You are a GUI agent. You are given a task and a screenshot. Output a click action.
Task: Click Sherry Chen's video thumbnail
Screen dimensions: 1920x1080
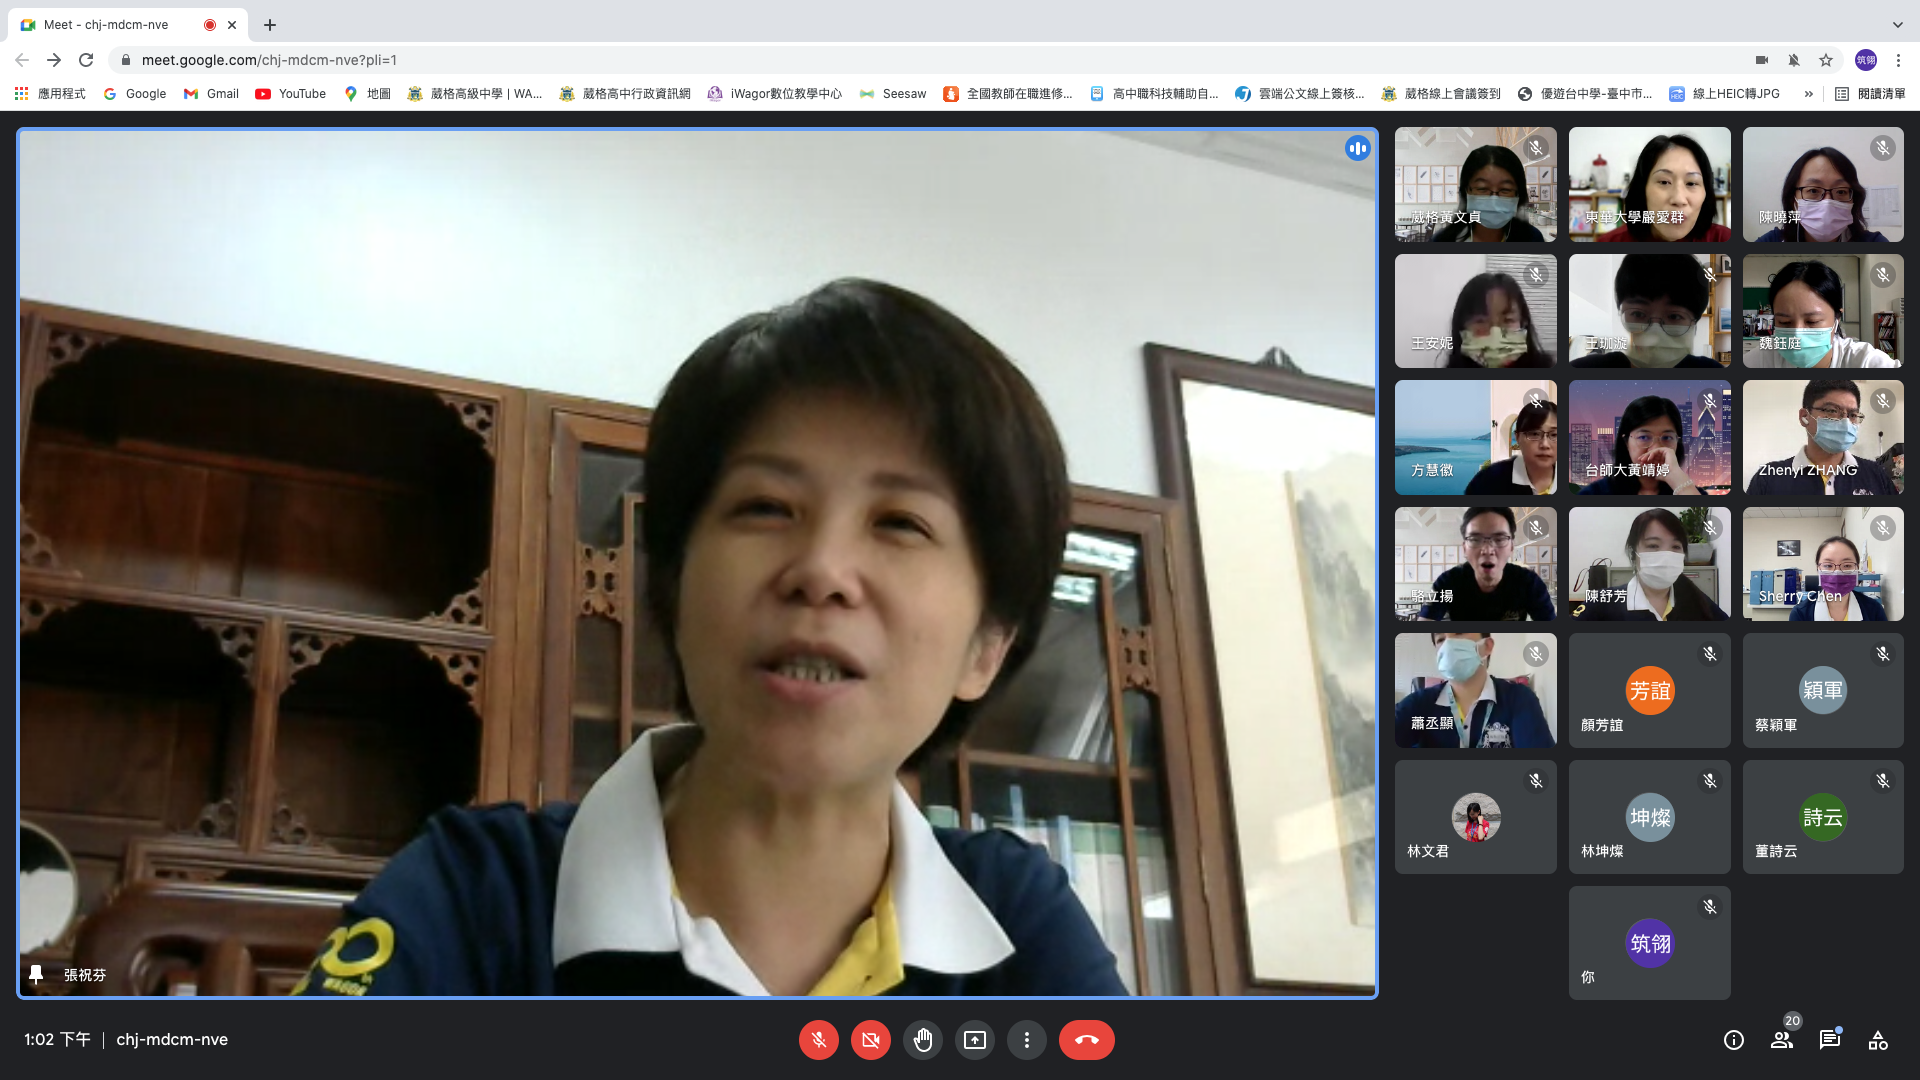(1822, 564)
